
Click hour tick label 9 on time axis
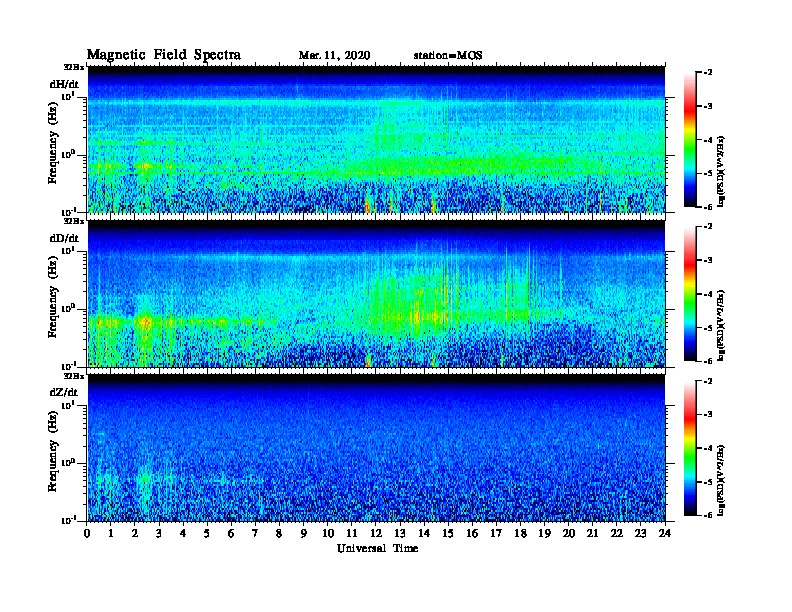(304, 533)
